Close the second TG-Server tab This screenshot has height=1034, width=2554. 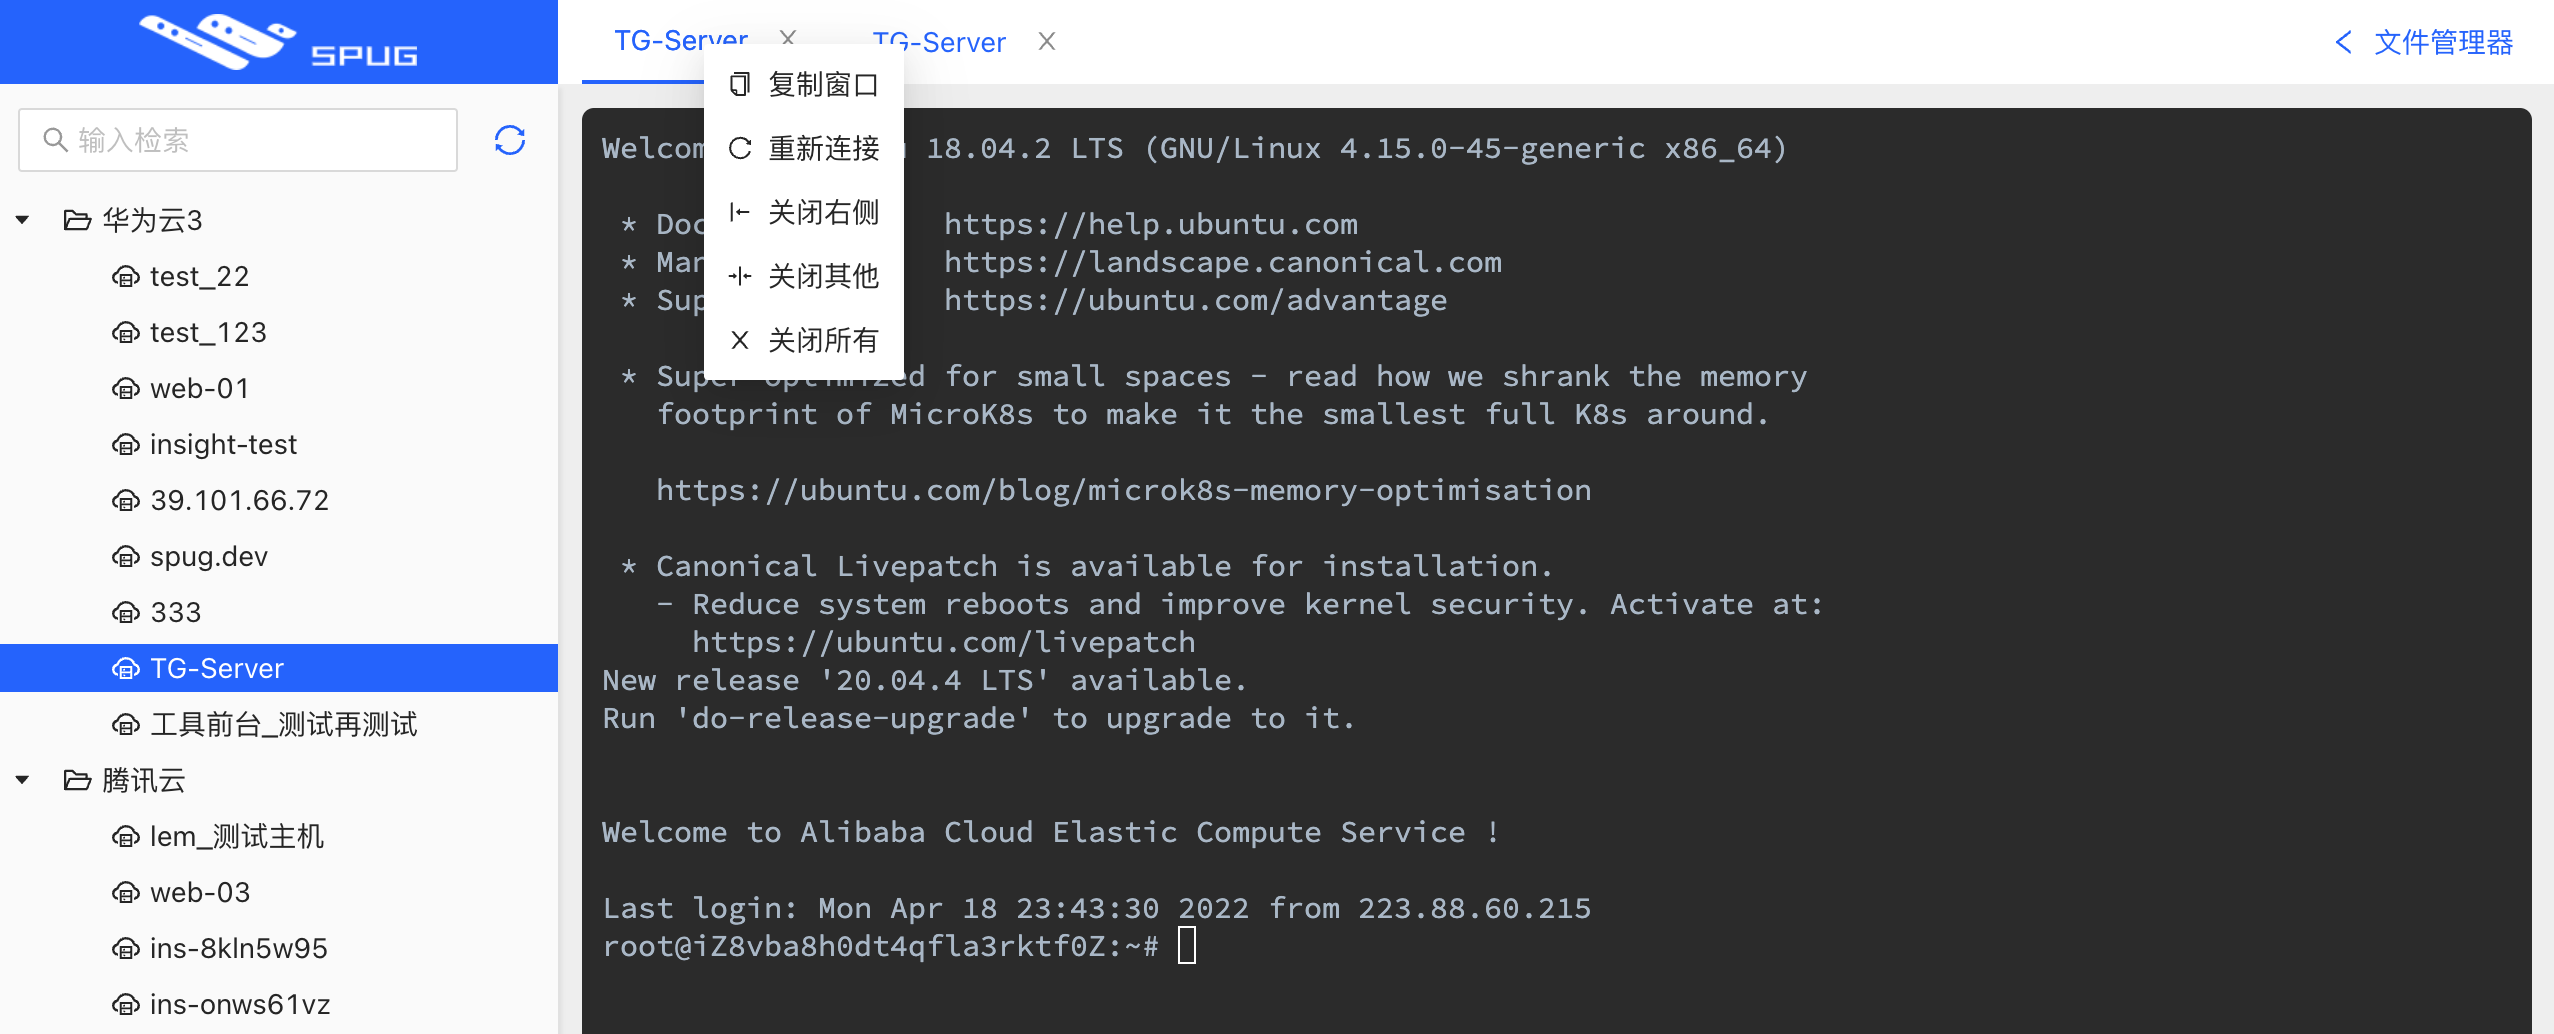tap(1047, 41)
